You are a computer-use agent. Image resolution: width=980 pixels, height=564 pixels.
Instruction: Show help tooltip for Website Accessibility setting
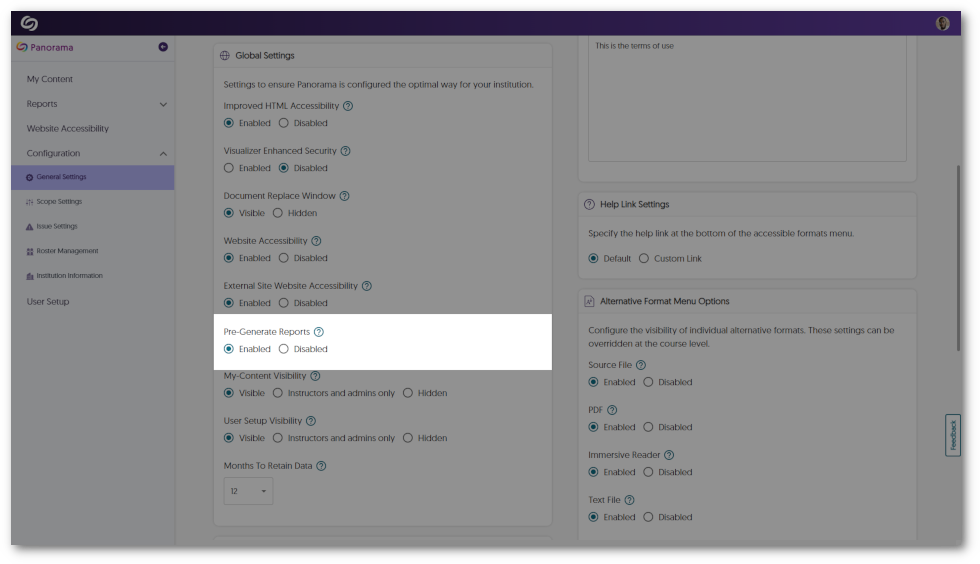click(x=316, y=241)
